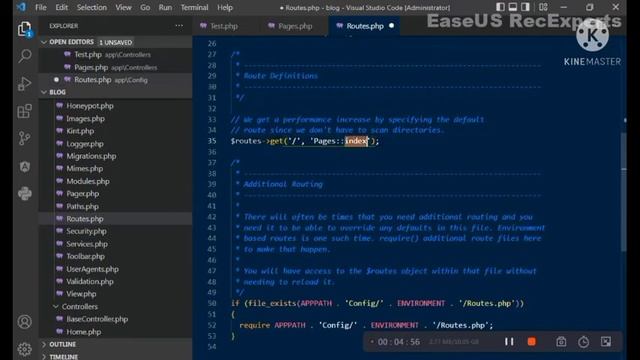
Task: Open the Help menu
Action: pyautogui.click(x=224, y=7)
